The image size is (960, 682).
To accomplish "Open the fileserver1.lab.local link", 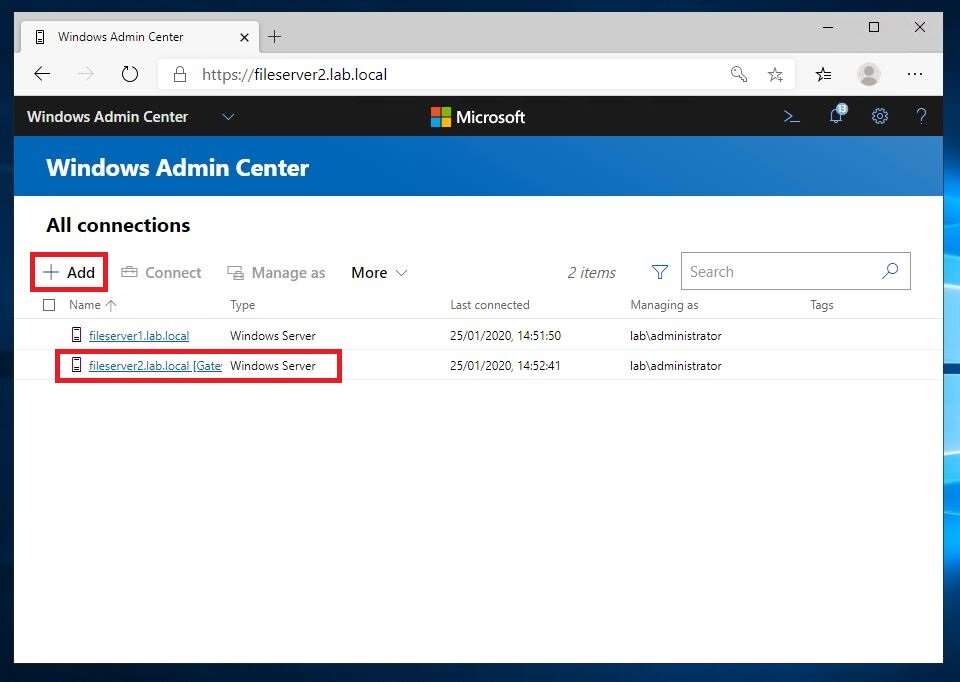I will click(139, 335).
